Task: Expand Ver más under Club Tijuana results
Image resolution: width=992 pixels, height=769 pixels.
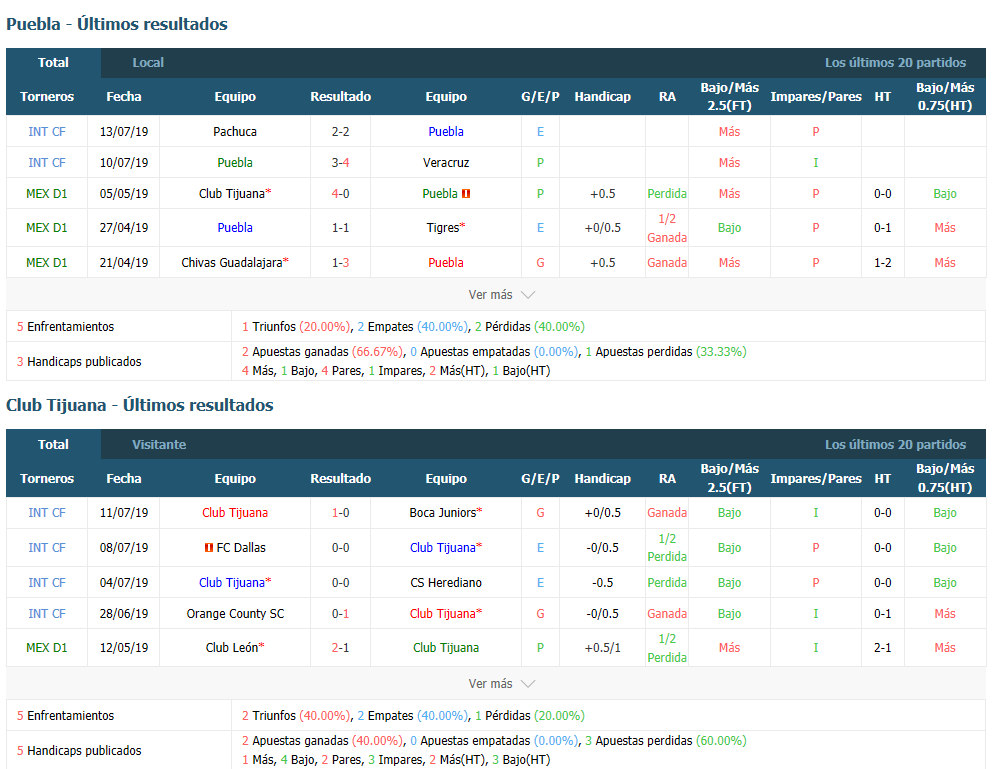Action: [x=502, y=684]
